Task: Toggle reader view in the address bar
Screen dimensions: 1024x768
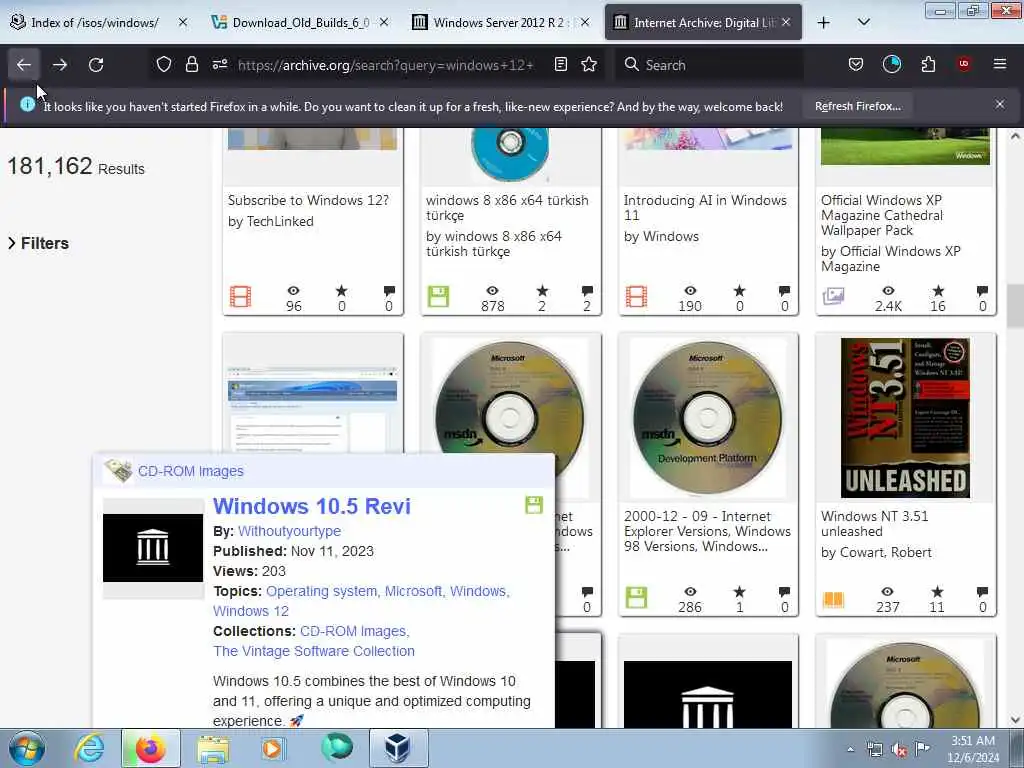Action: point(560,65)
